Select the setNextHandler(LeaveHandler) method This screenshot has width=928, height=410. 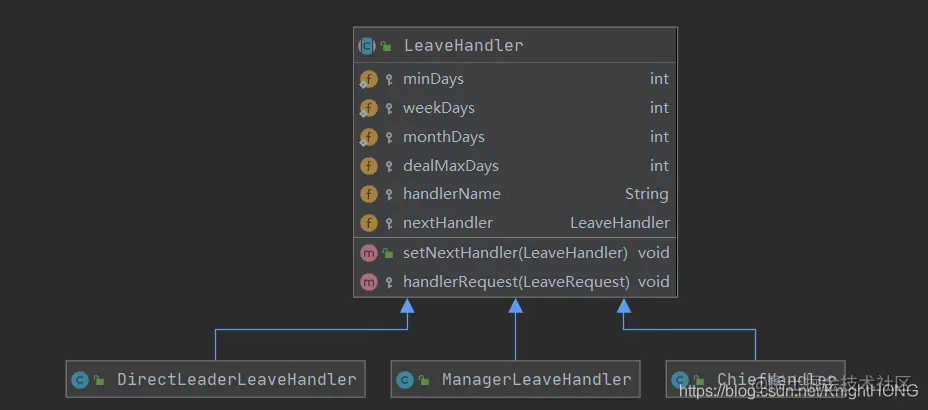coord(515,253)
